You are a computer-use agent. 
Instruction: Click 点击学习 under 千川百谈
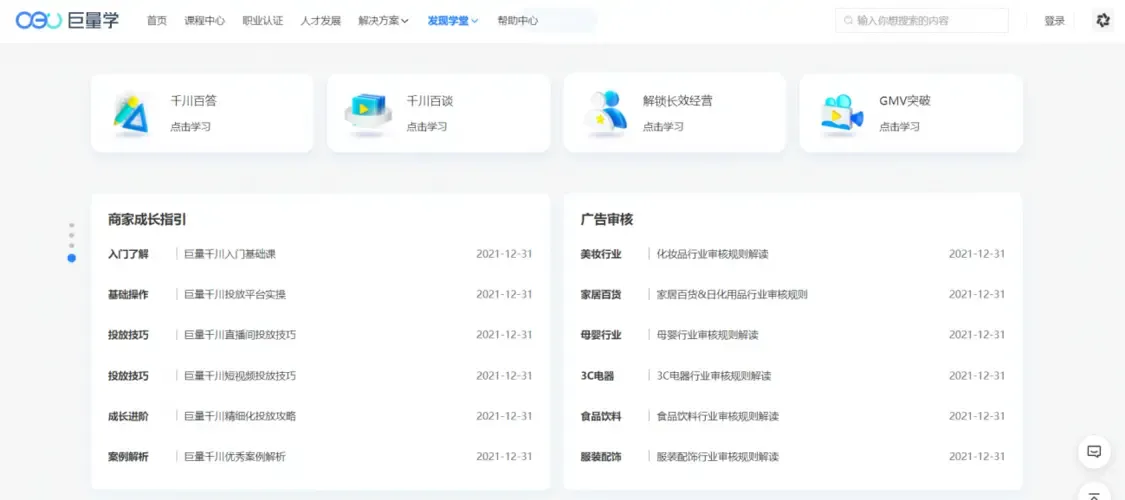click(427, 127)
